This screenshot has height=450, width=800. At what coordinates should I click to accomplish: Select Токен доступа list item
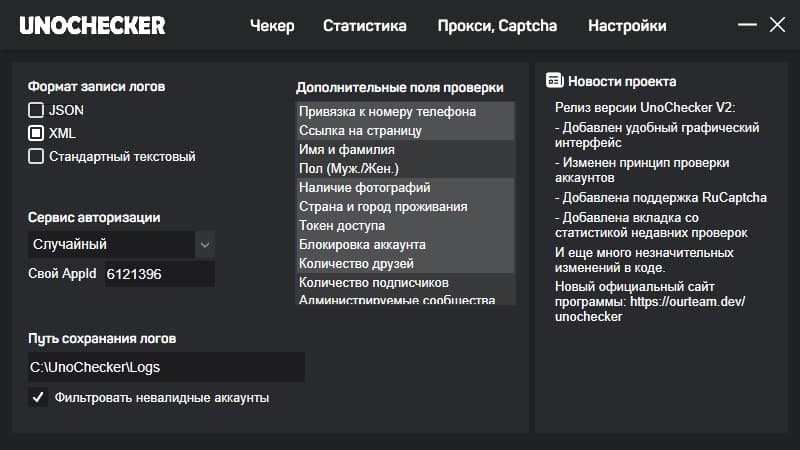tap(405, 226)
